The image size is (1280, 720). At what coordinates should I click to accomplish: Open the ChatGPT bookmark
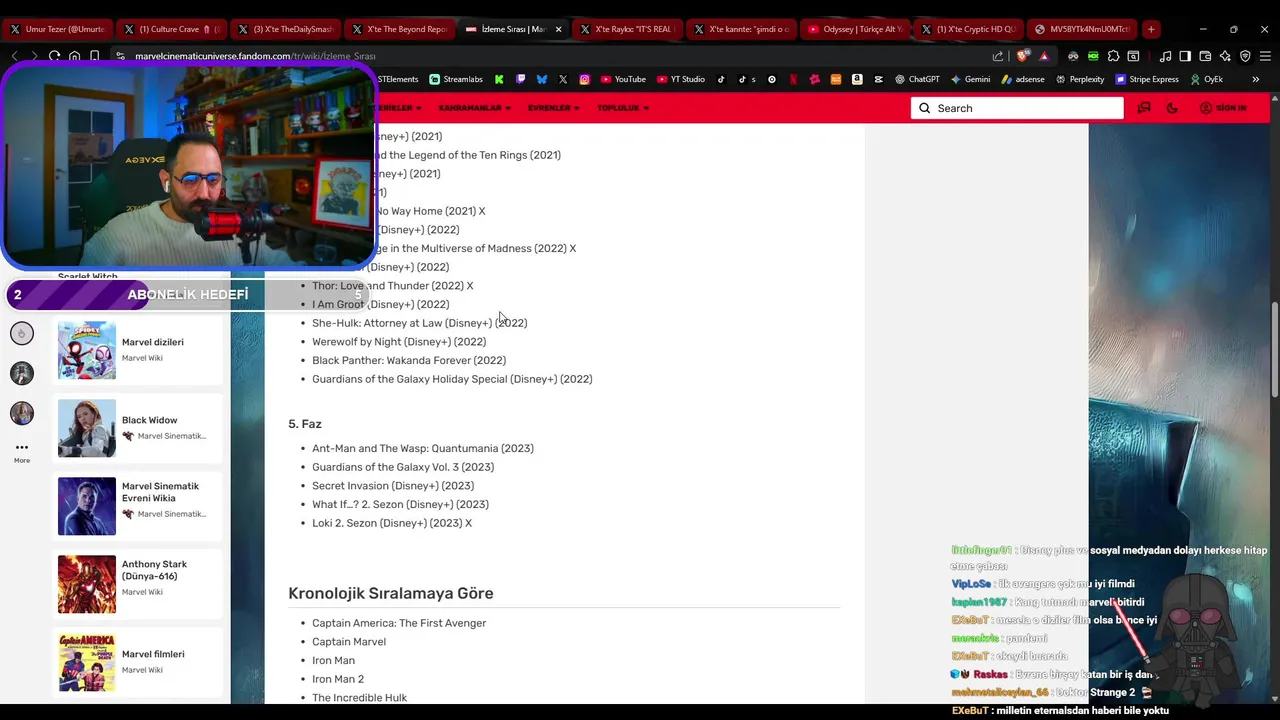pyautogui.click(x=917, y=79)
